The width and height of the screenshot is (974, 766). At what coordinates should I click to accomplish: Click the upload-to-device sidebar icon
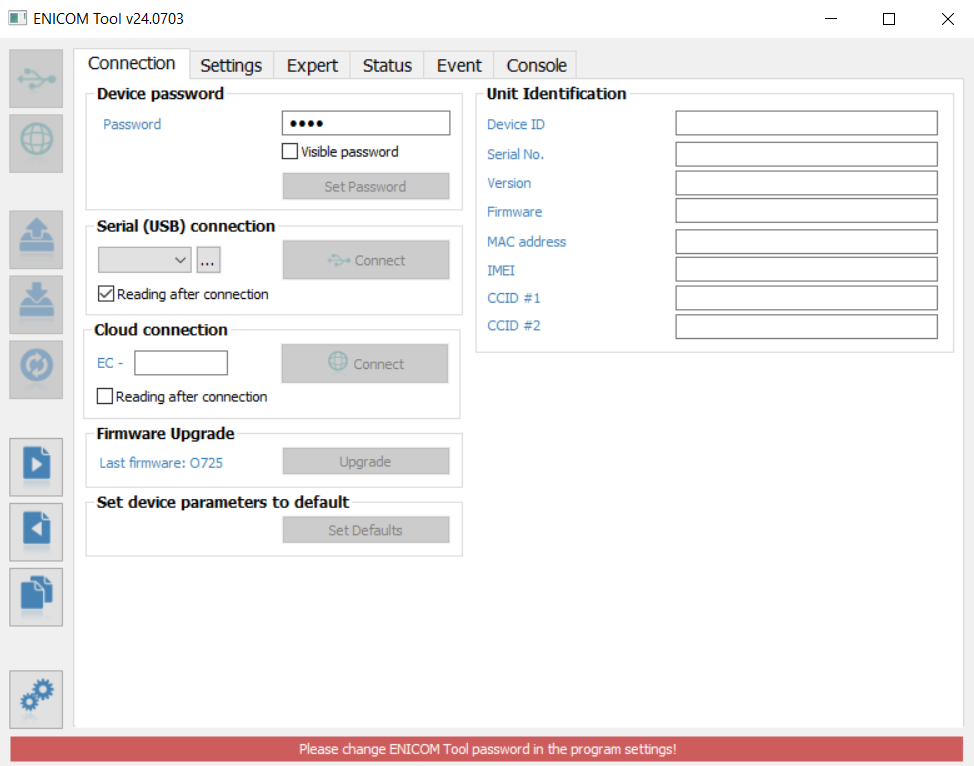click(x=35, y=239)
